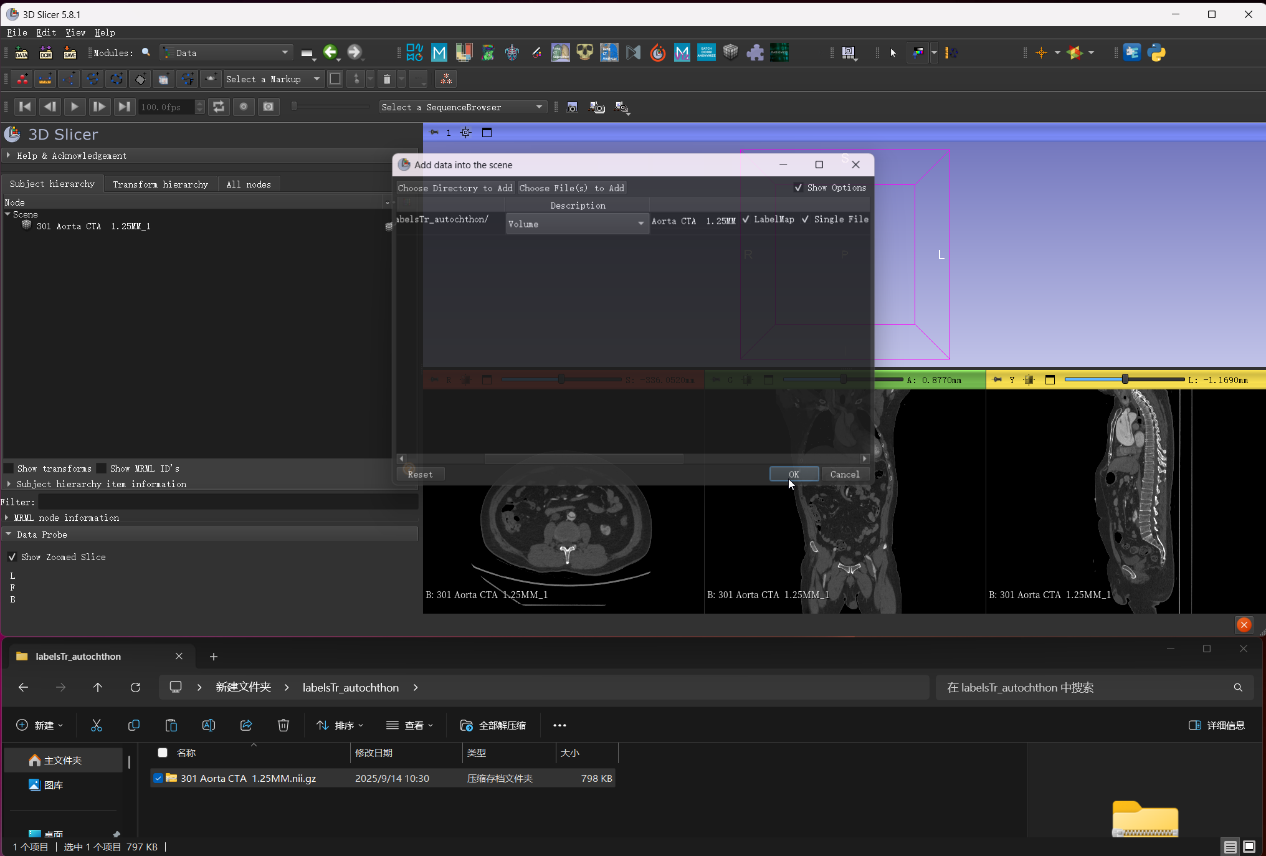Expand the Select a SequenceBrowser combo box
The width and height of the screenshot is (1266, 856).
[462, 107]
